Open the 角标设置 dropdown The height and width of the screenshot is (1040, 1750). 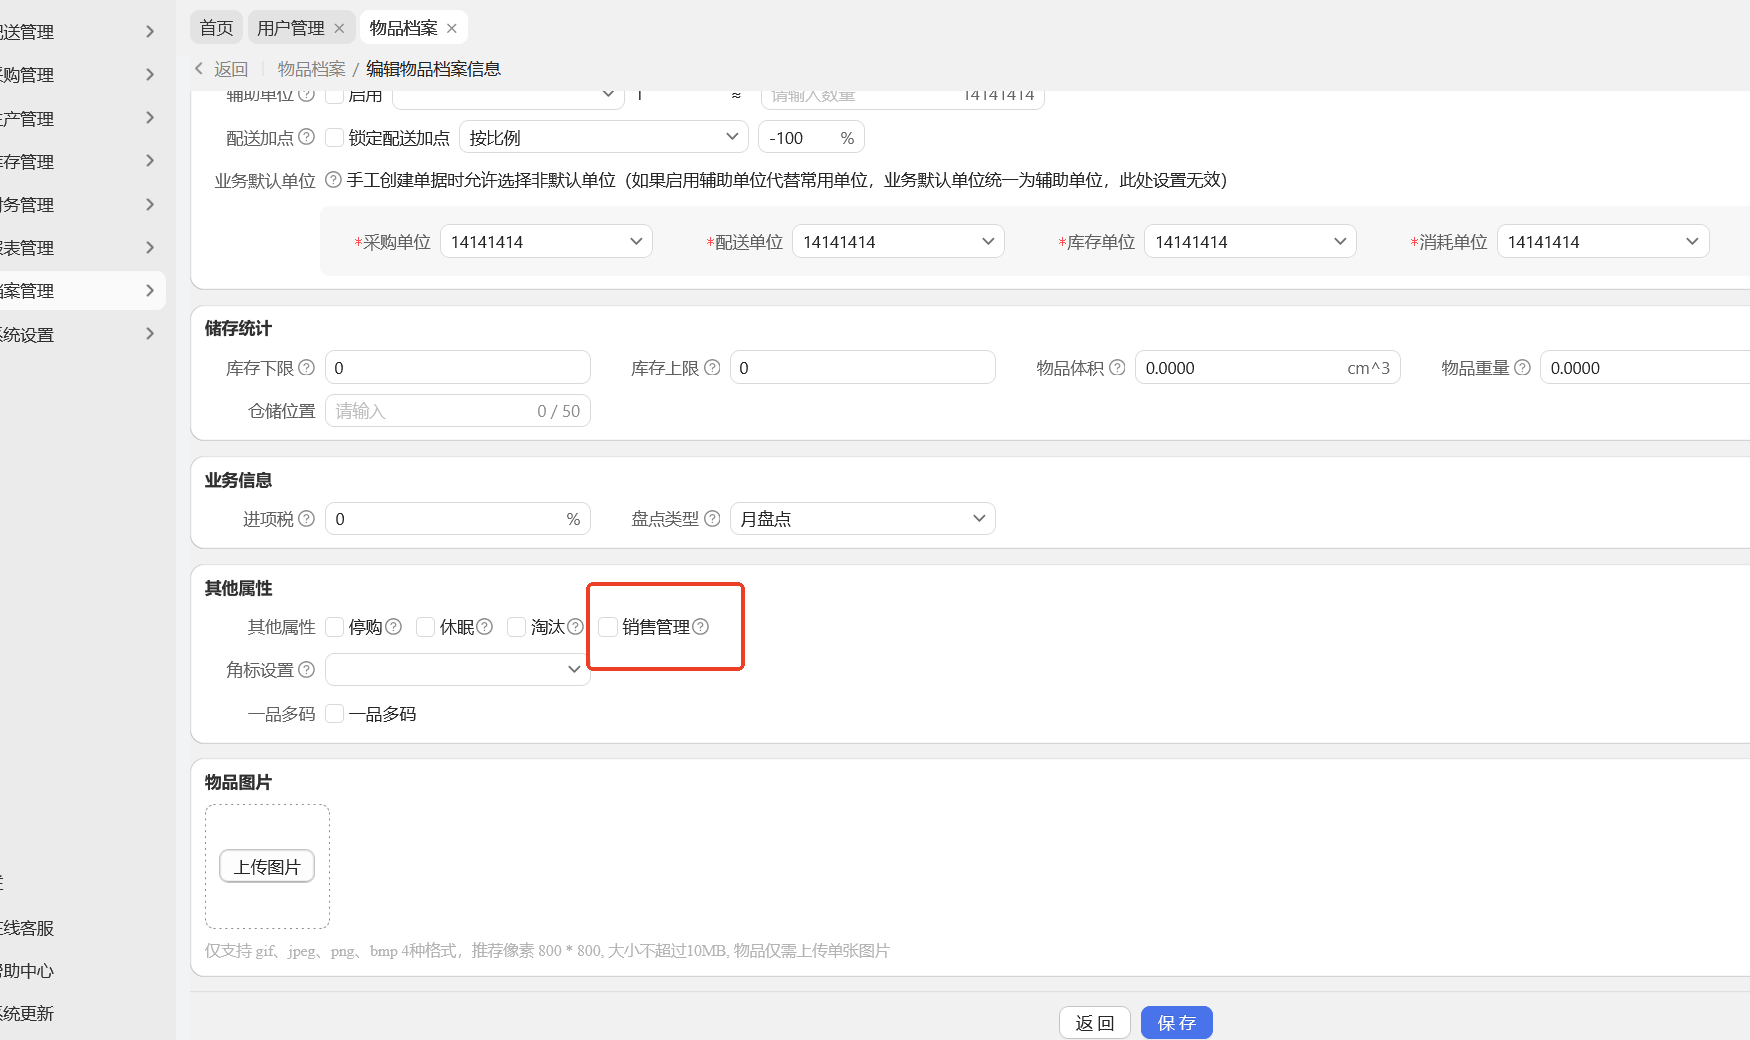click(457, 670)
